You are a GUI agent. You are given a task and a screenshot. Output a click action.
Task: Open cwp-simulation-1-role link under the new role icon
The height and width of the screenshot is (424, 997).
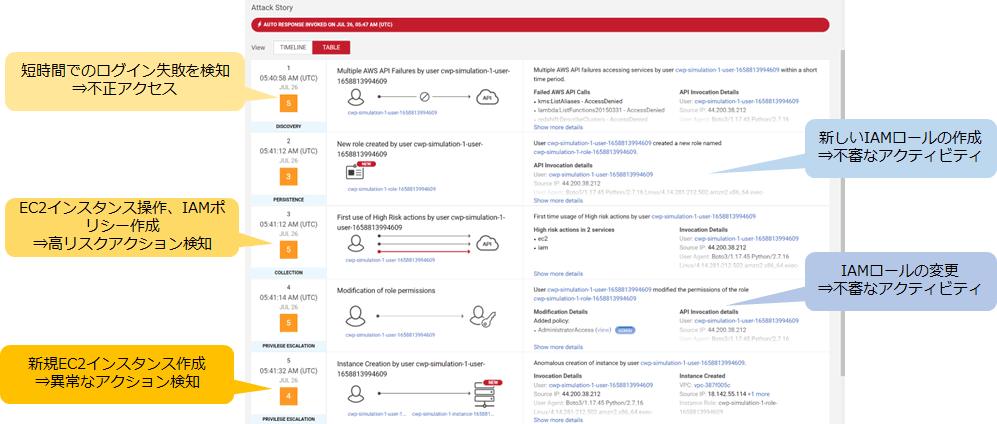tap(392, 189)
